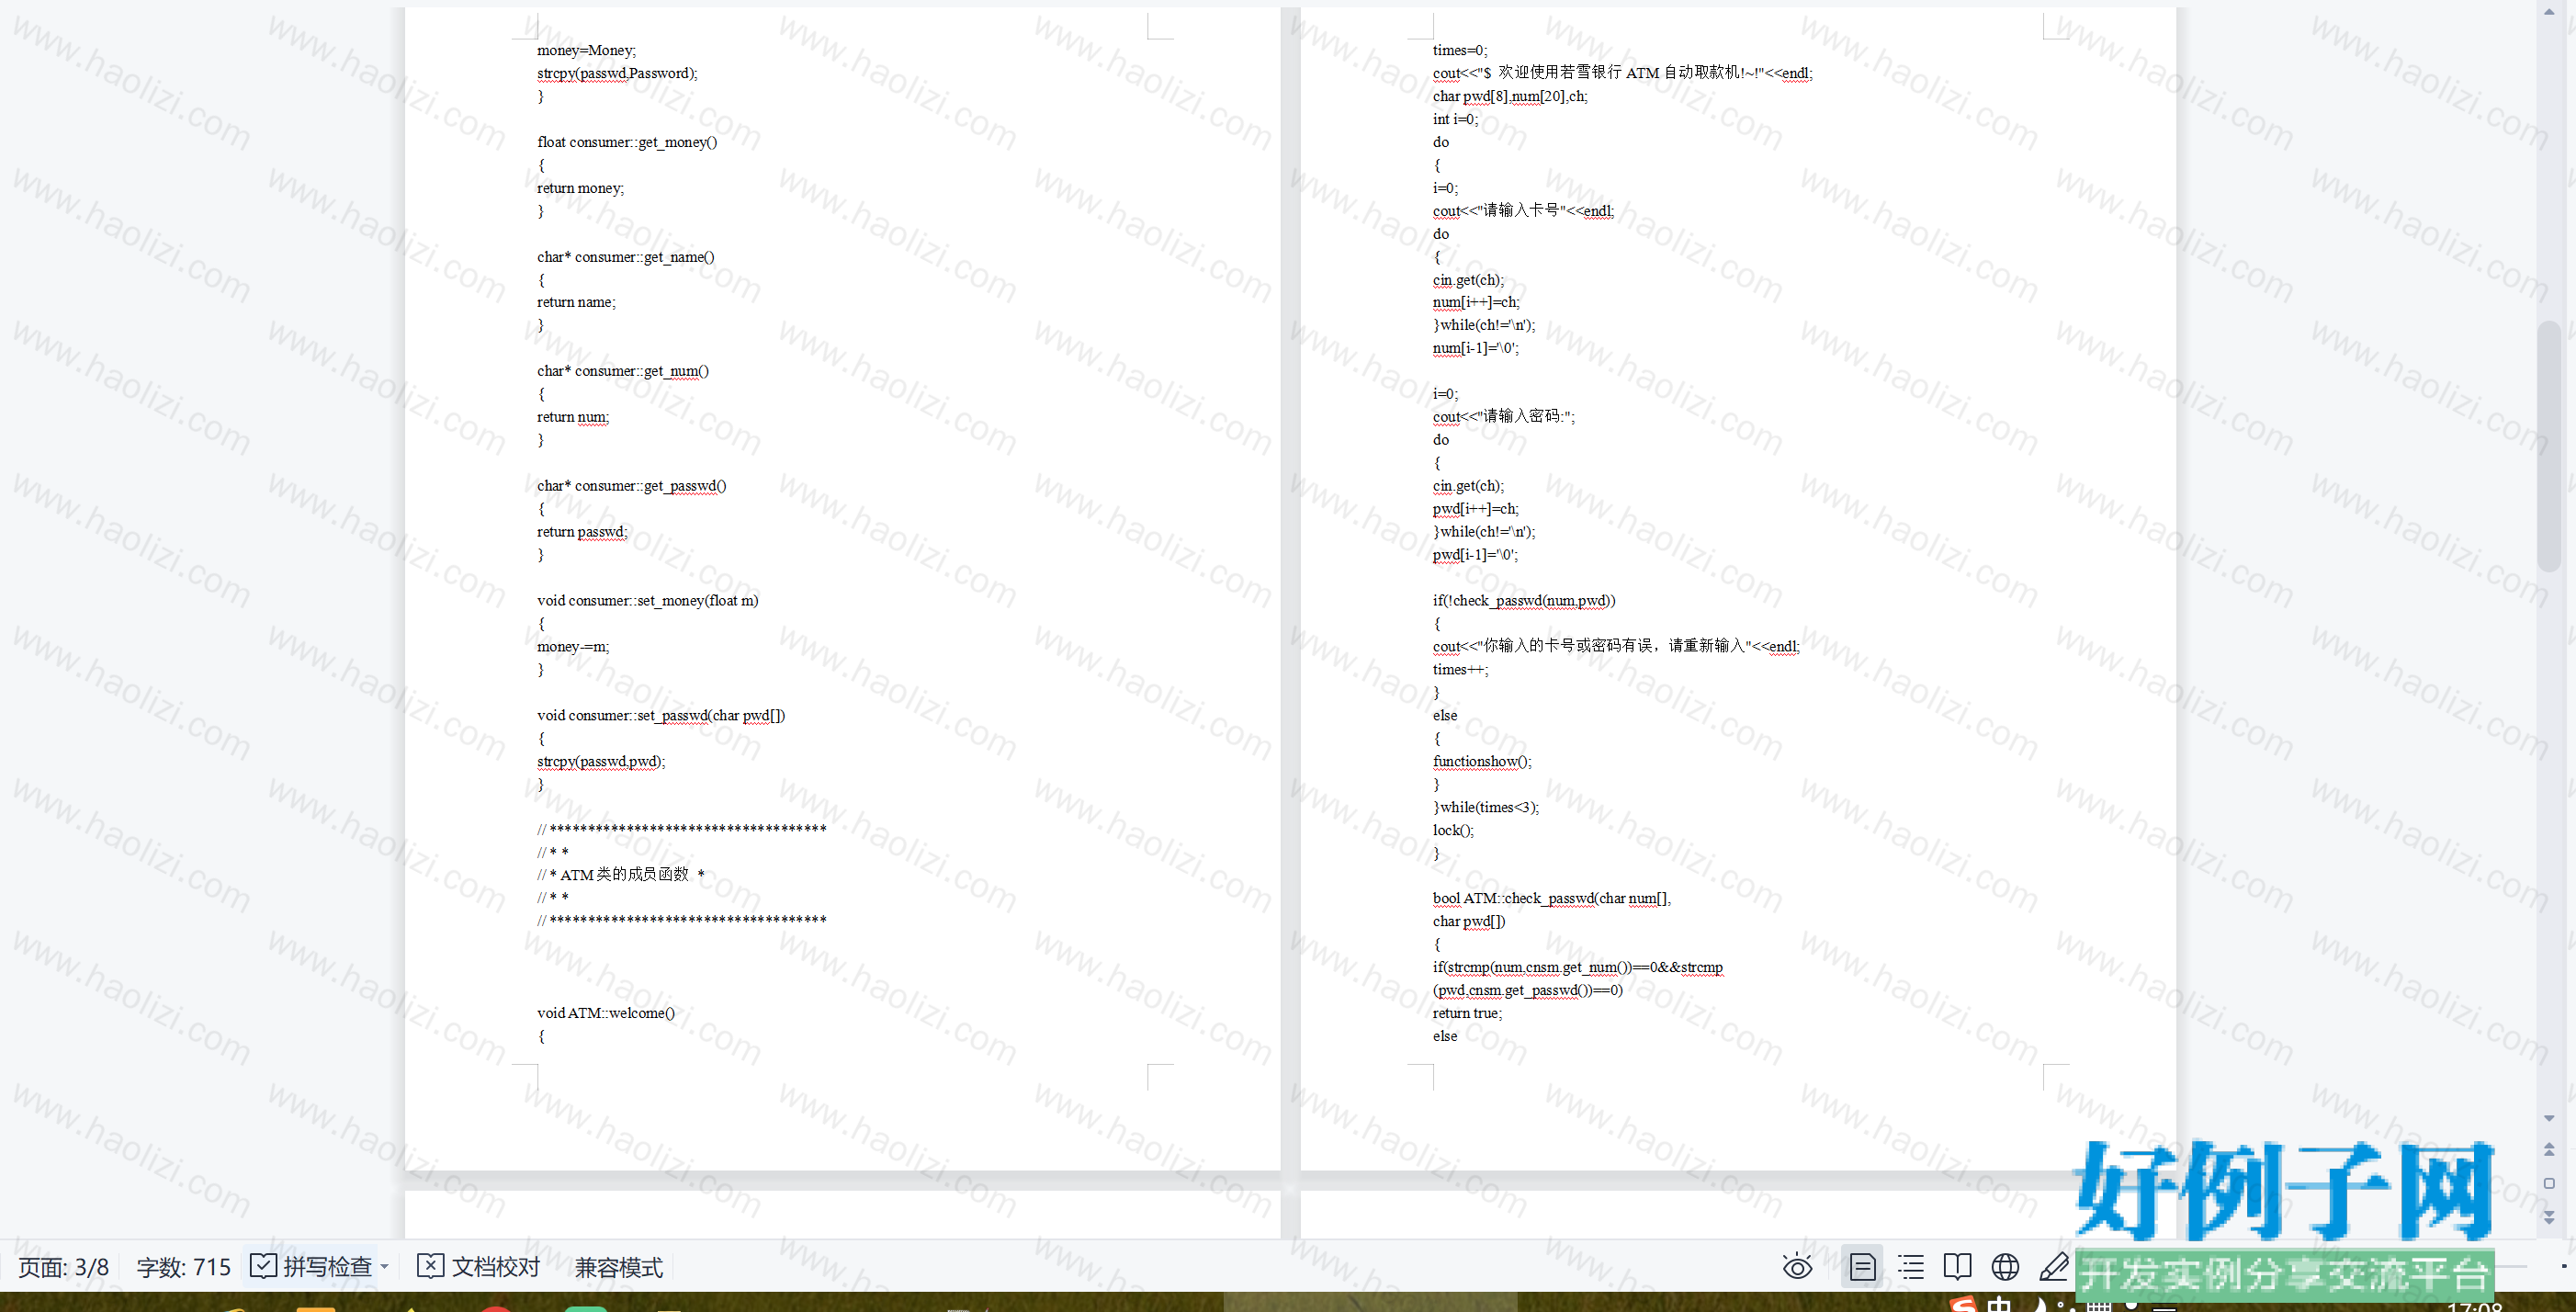
Task: Click text 'char pwd[8],num[20],ch;'
Action: [1510, 96]
